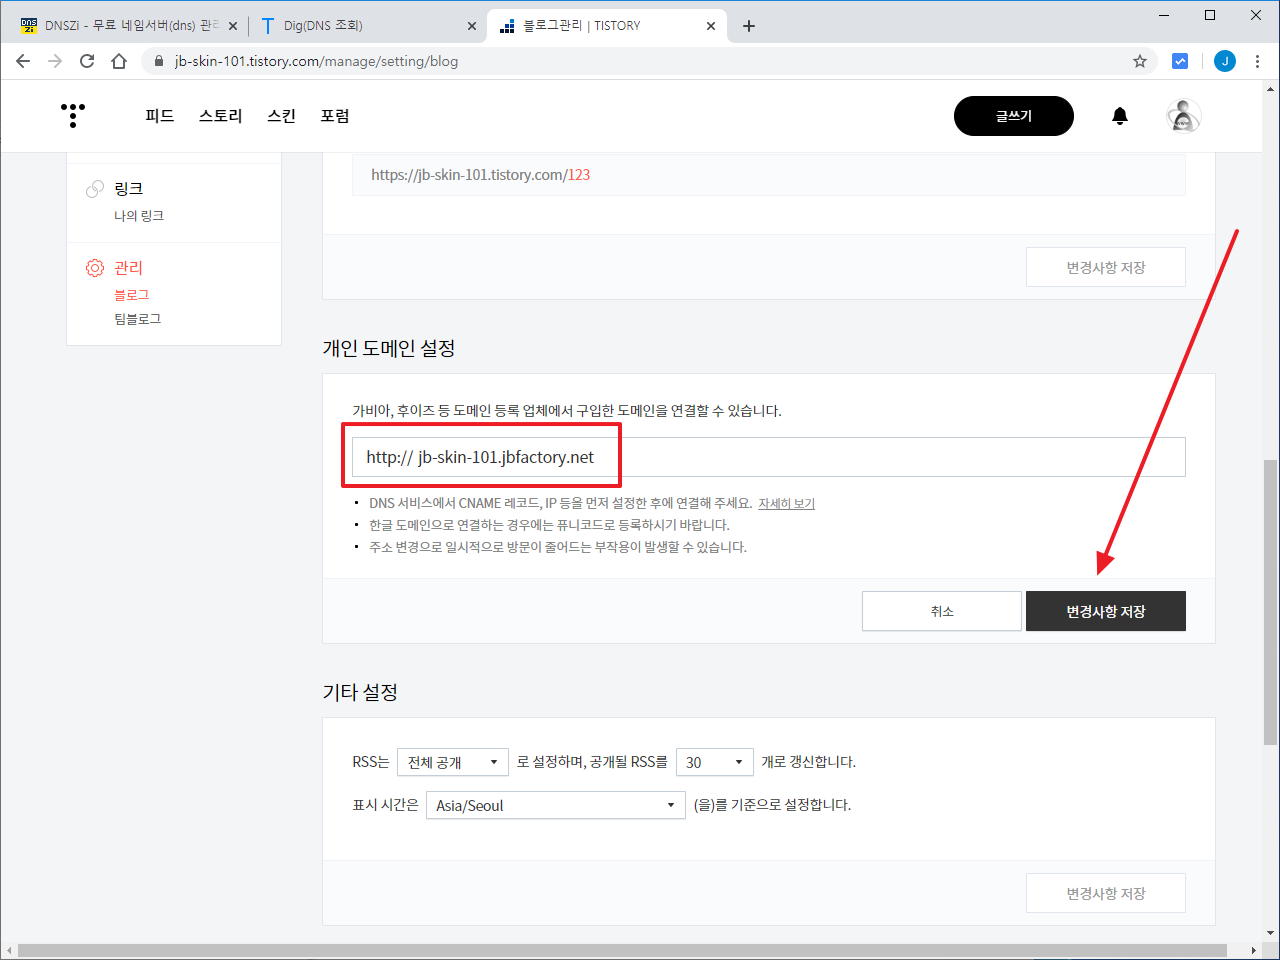1280x960 pixels.
Task: Open the 스킨 menu
Action: [282, 116]
